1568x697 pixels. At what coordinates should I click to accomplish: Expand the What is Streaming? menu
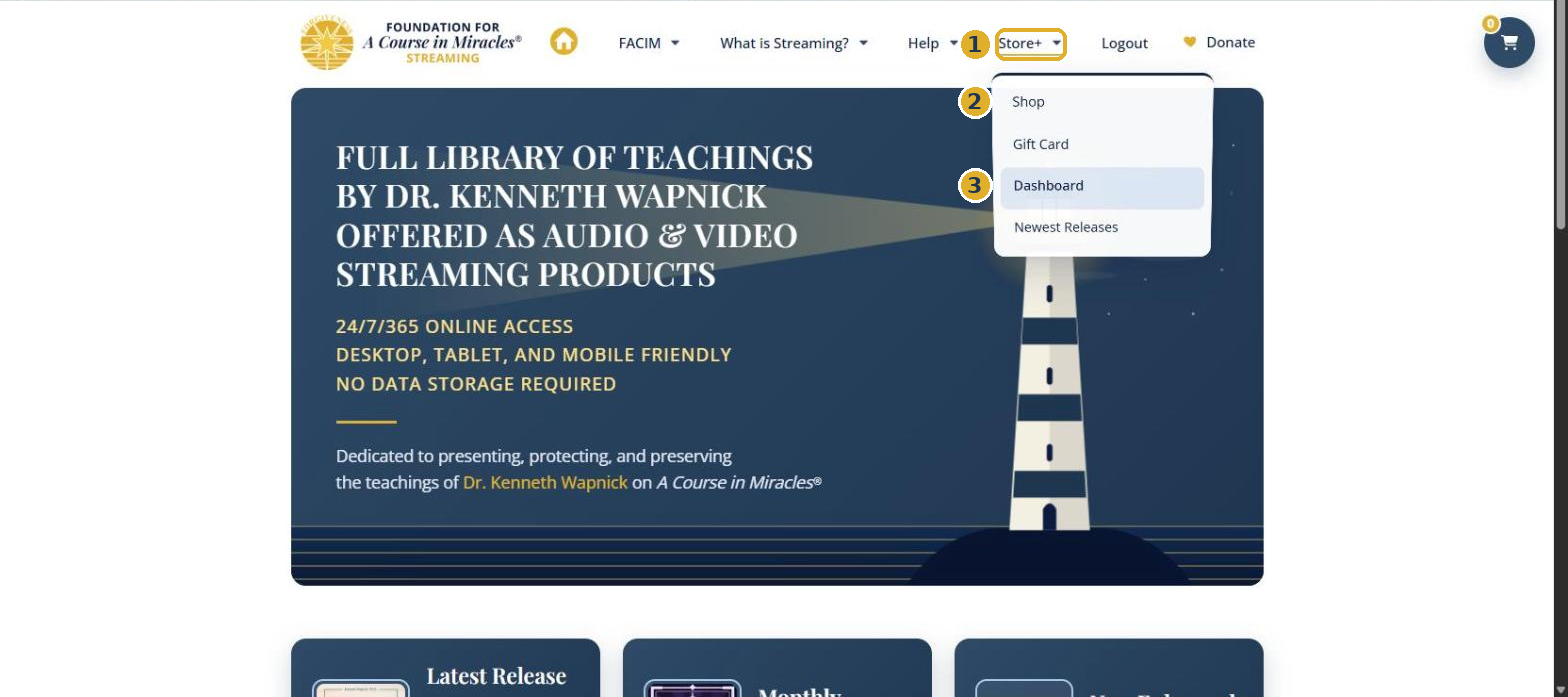click(x=794, y=43)
